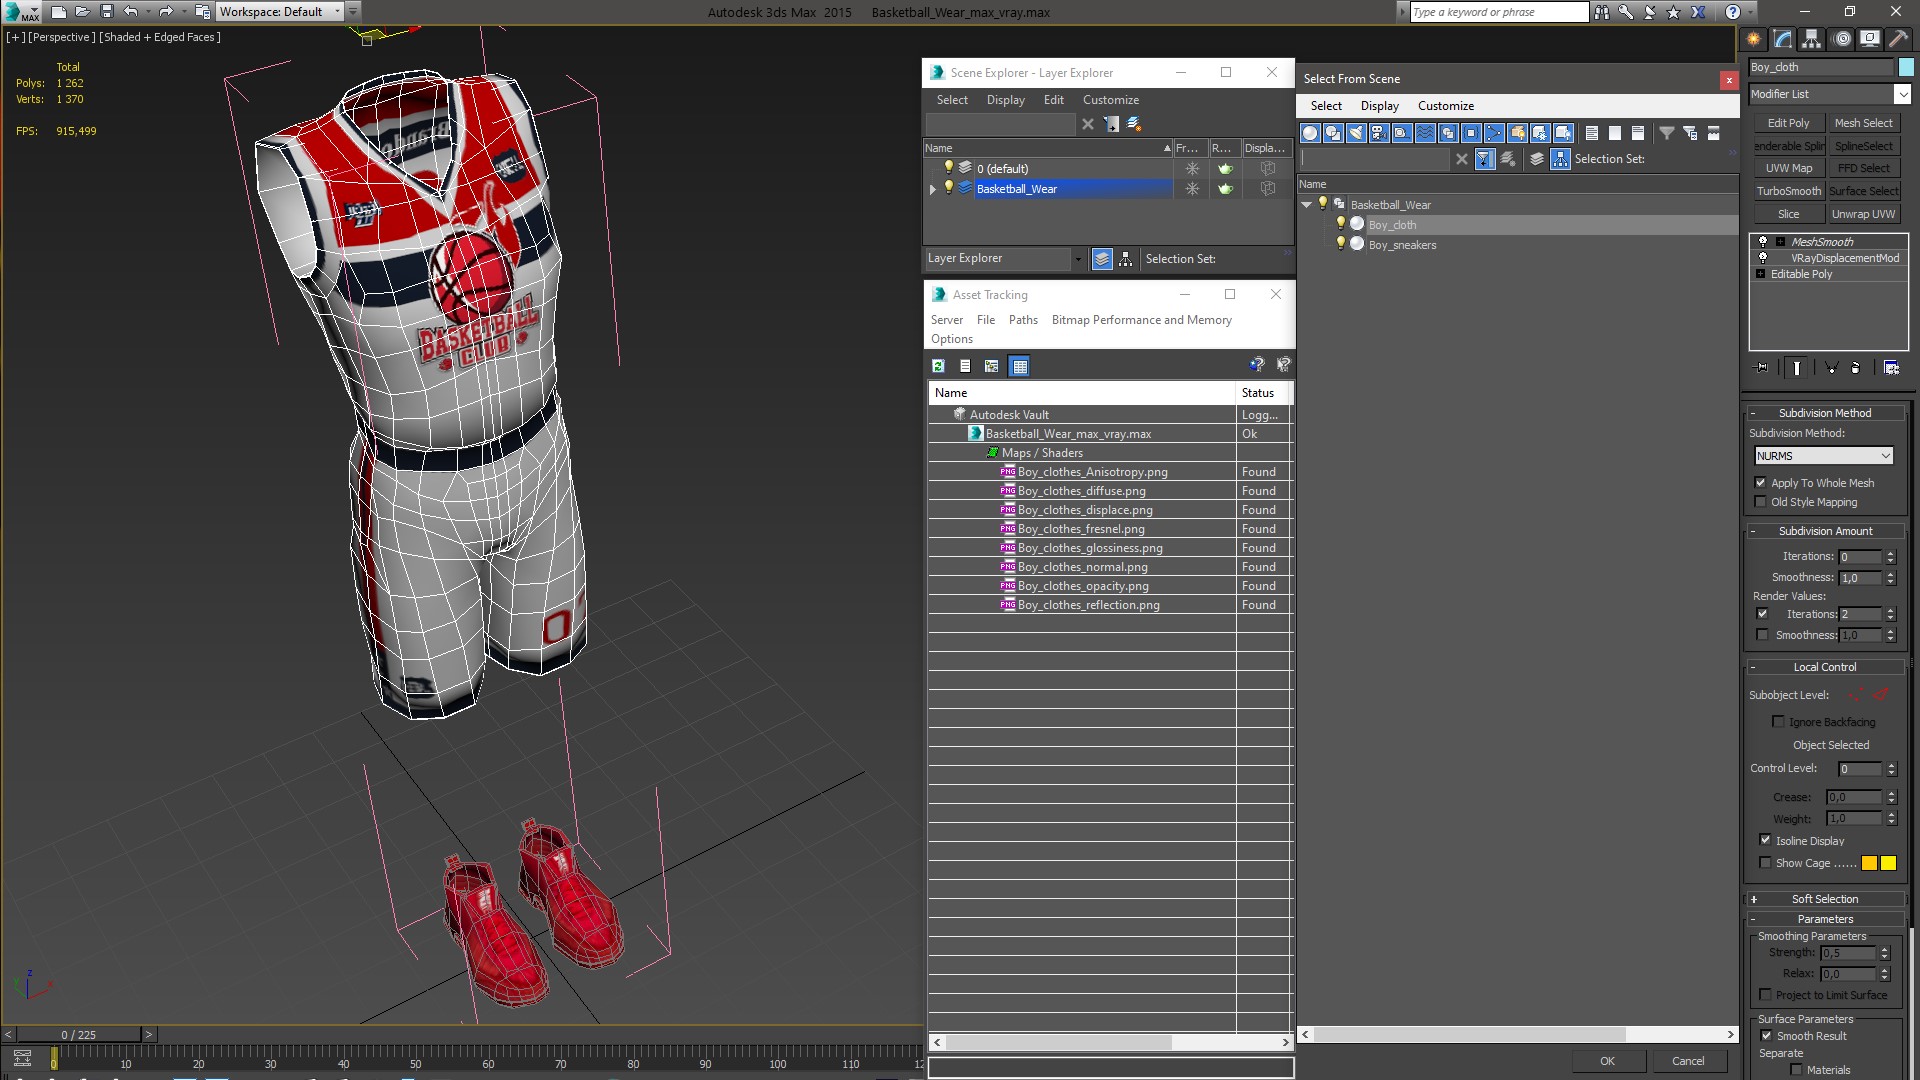Click OK in Select From Scene
Screen dimensions: 1920x1080
pyautogui.click(x=1607, y=1061)
